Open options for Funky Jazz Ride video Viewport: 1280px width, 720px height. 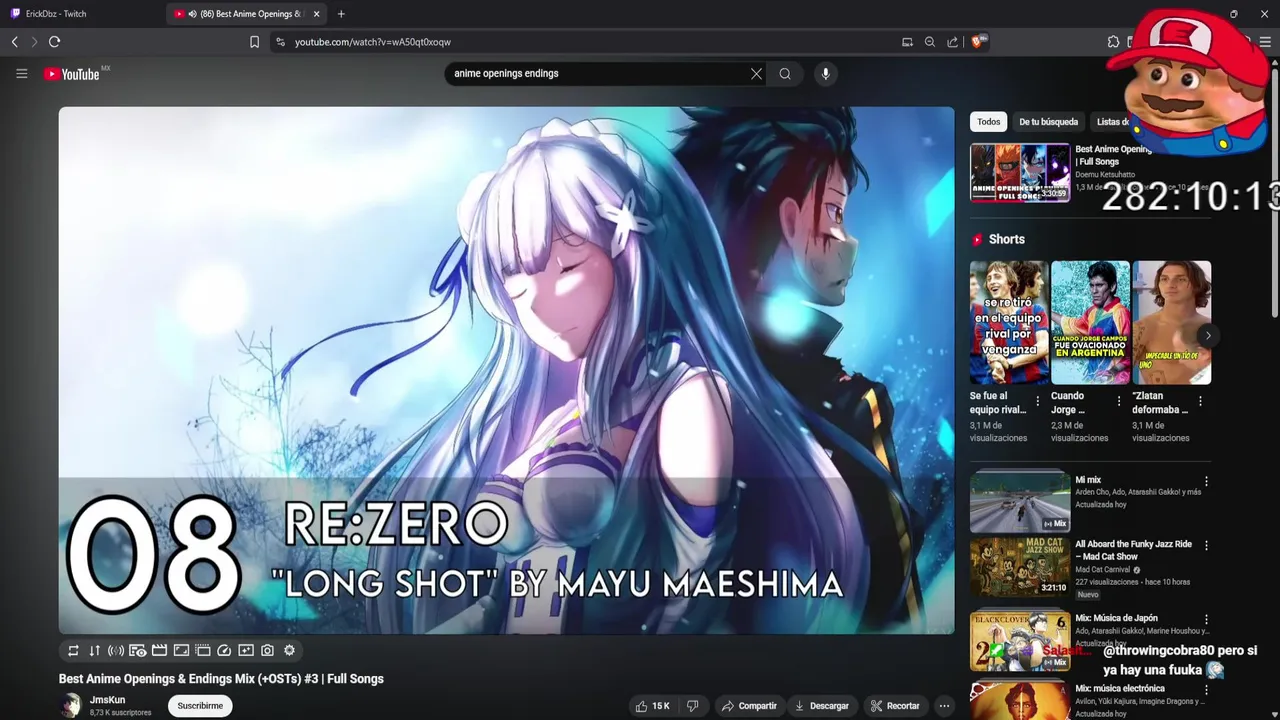coord(1206,546)
